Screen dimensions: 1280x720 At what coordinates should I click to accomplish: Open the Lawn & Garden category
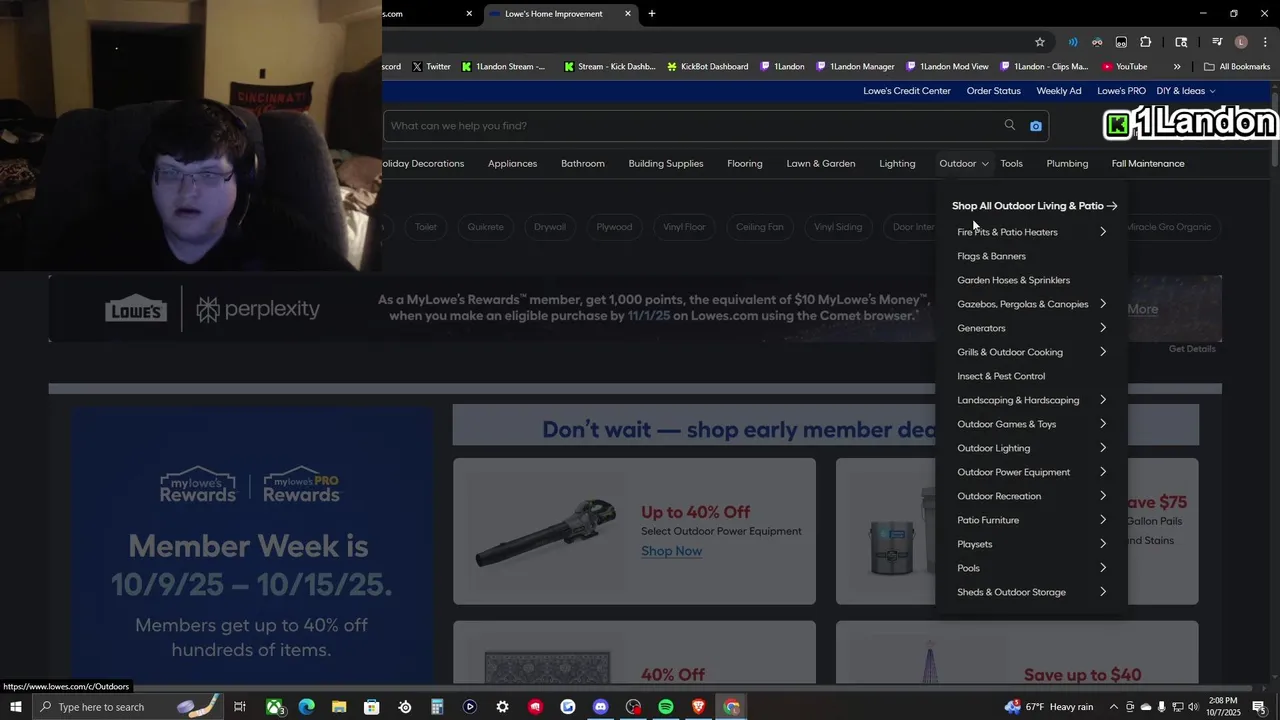(x=821, y=164)
